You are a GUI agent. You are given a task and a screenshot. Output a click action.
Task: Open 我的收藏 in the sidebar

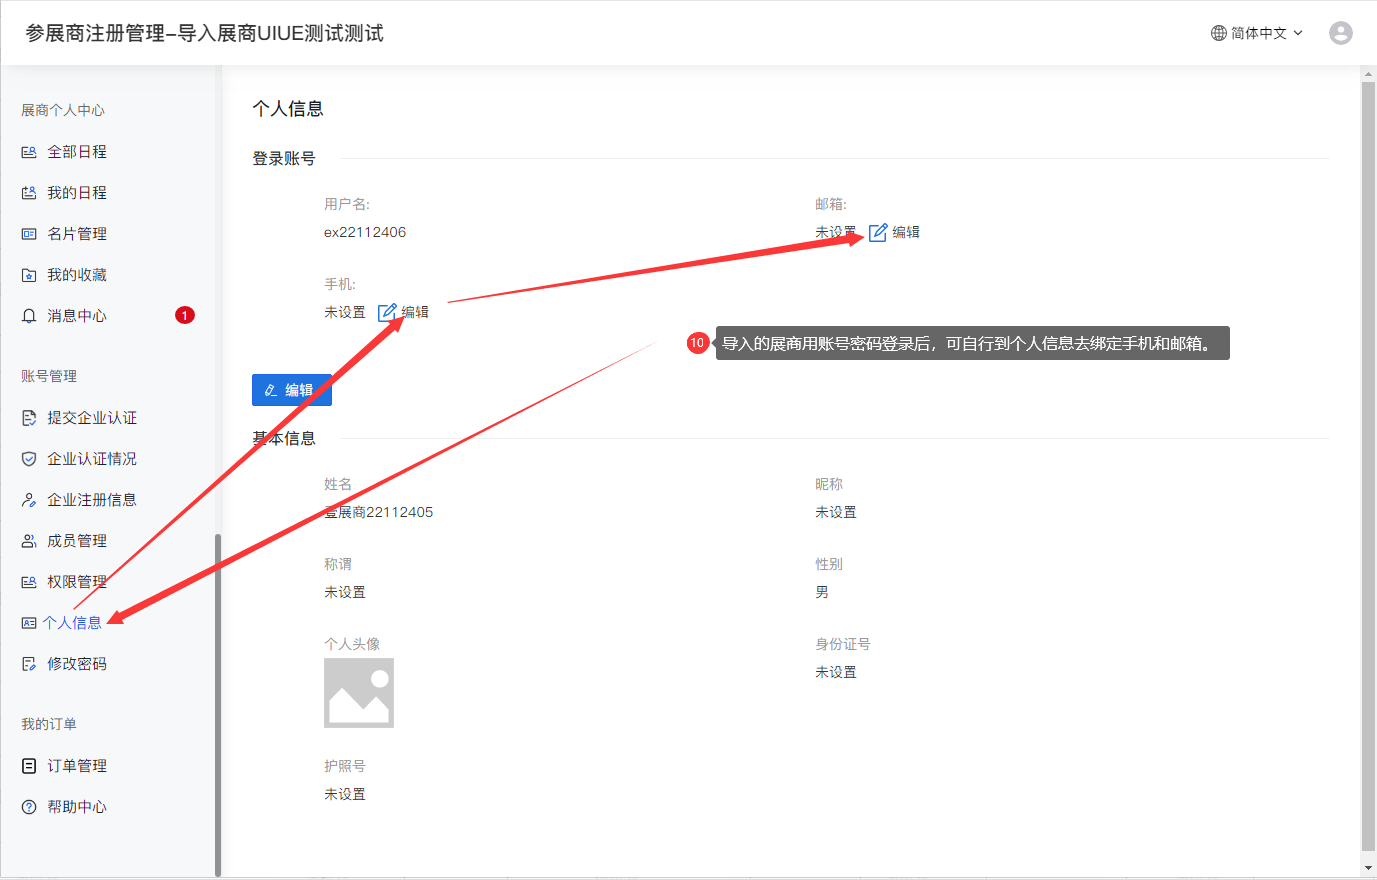(76, 275)
